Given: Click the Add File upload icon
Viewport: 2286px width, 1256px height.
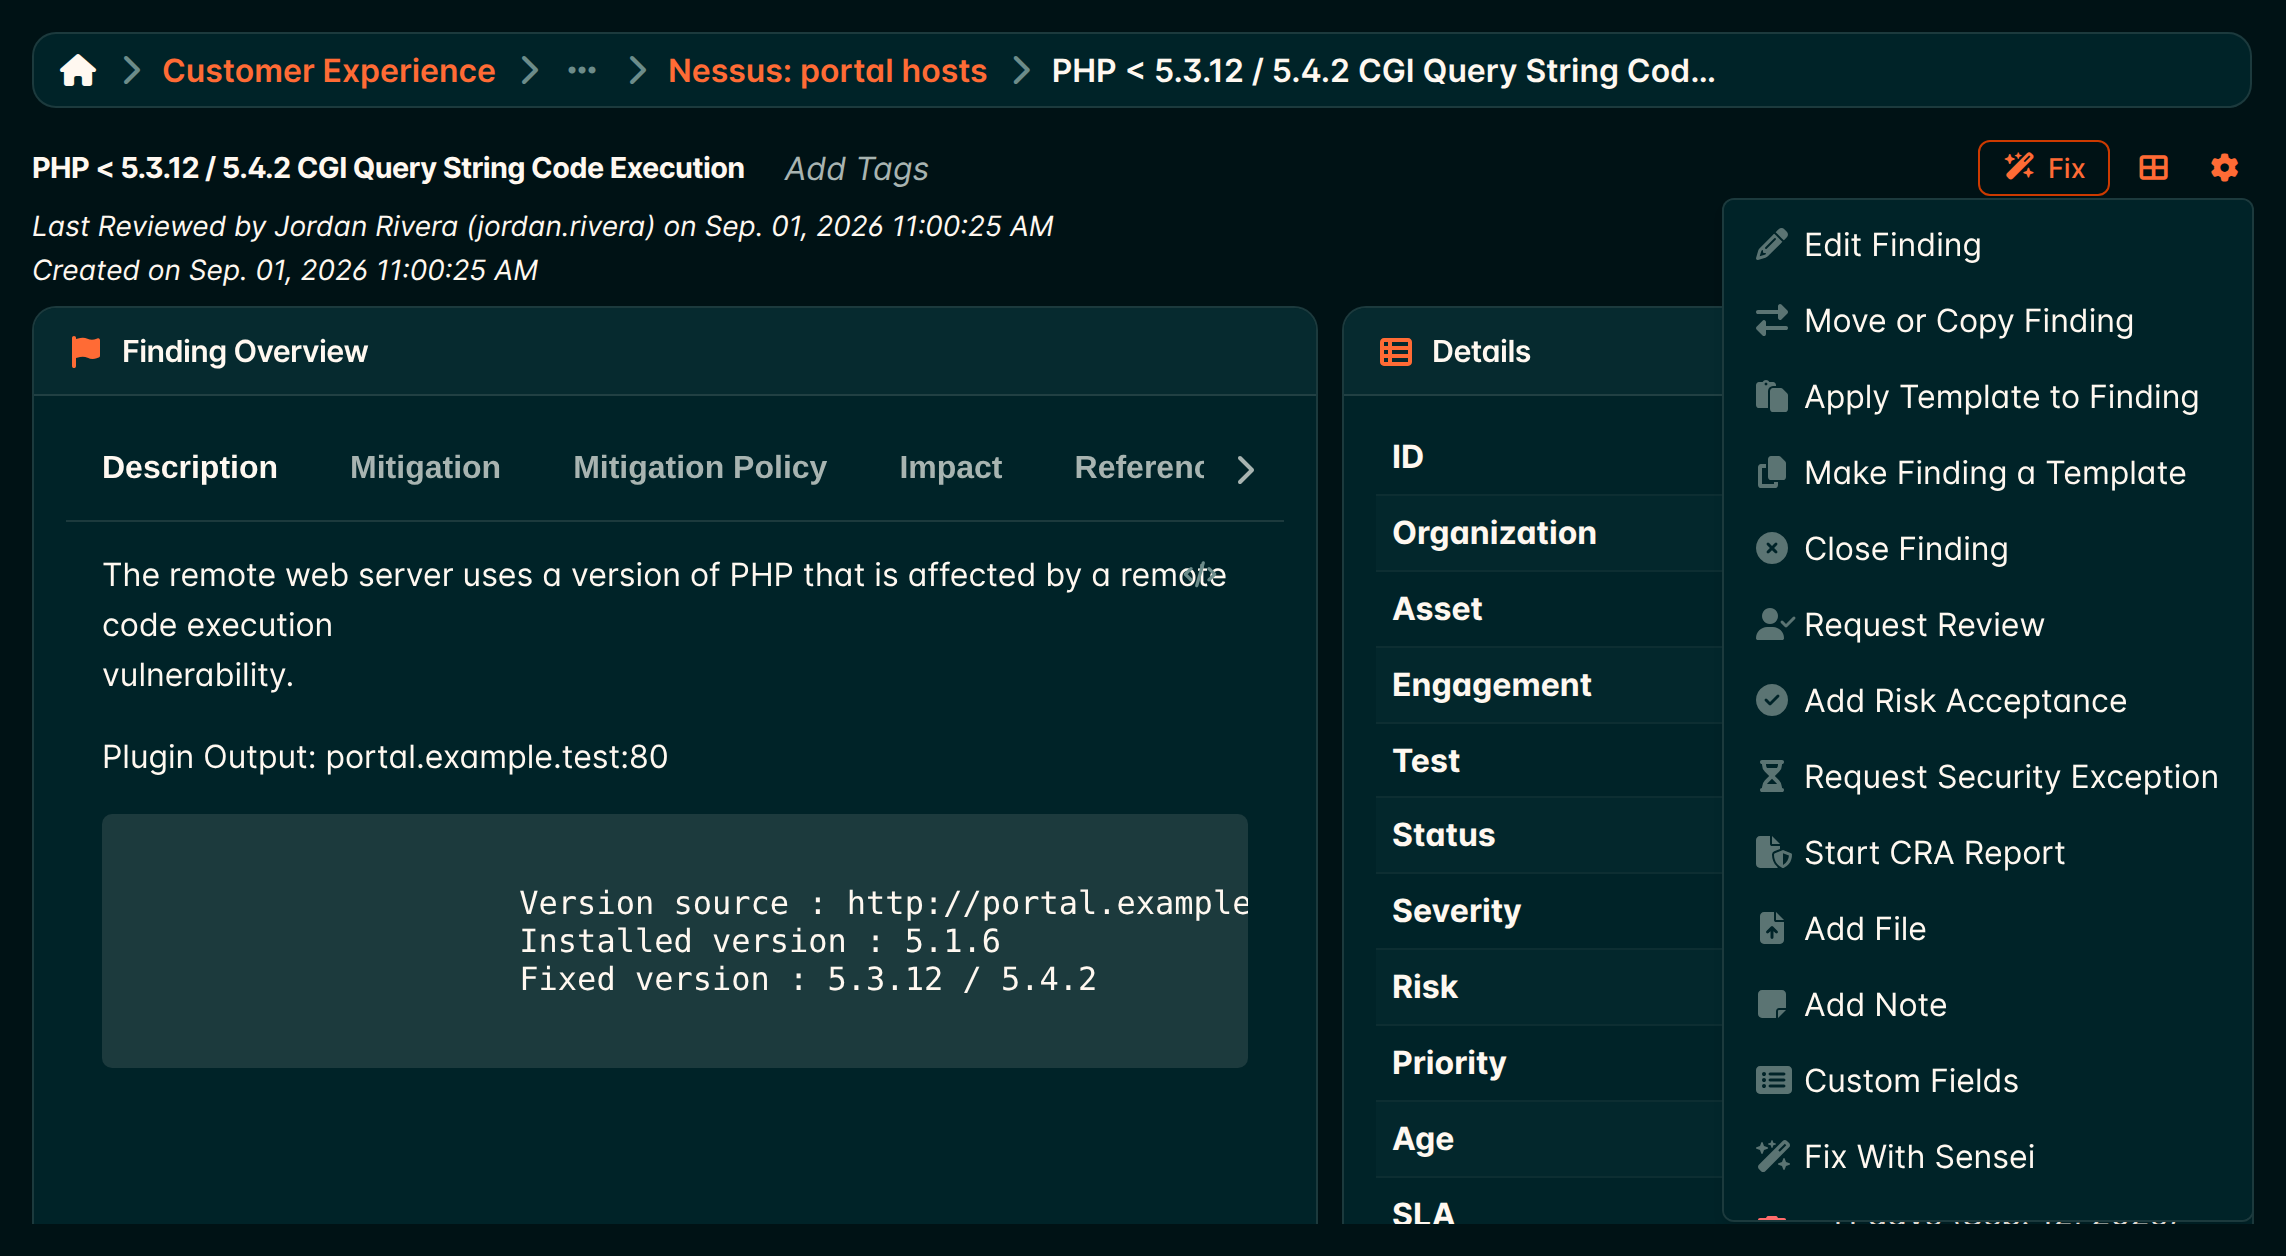Looking at the screenshot, I should click(1772, 929).
